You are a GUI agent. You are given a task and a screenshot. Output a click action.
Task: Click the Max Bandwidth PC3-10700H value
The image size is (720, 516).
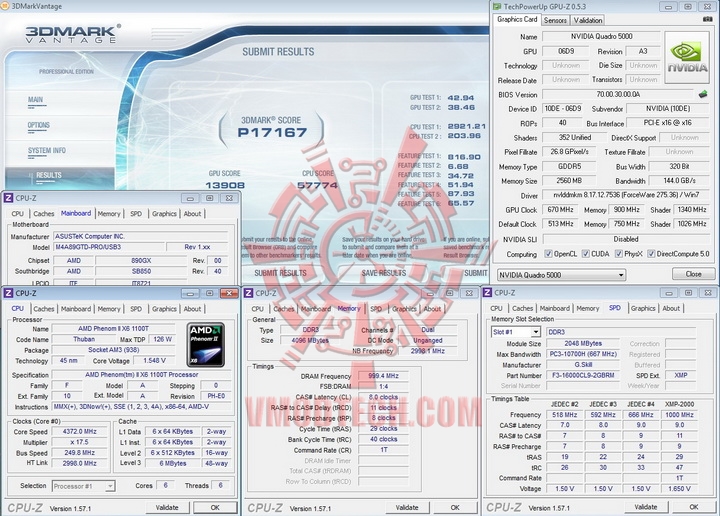[583, 354]
